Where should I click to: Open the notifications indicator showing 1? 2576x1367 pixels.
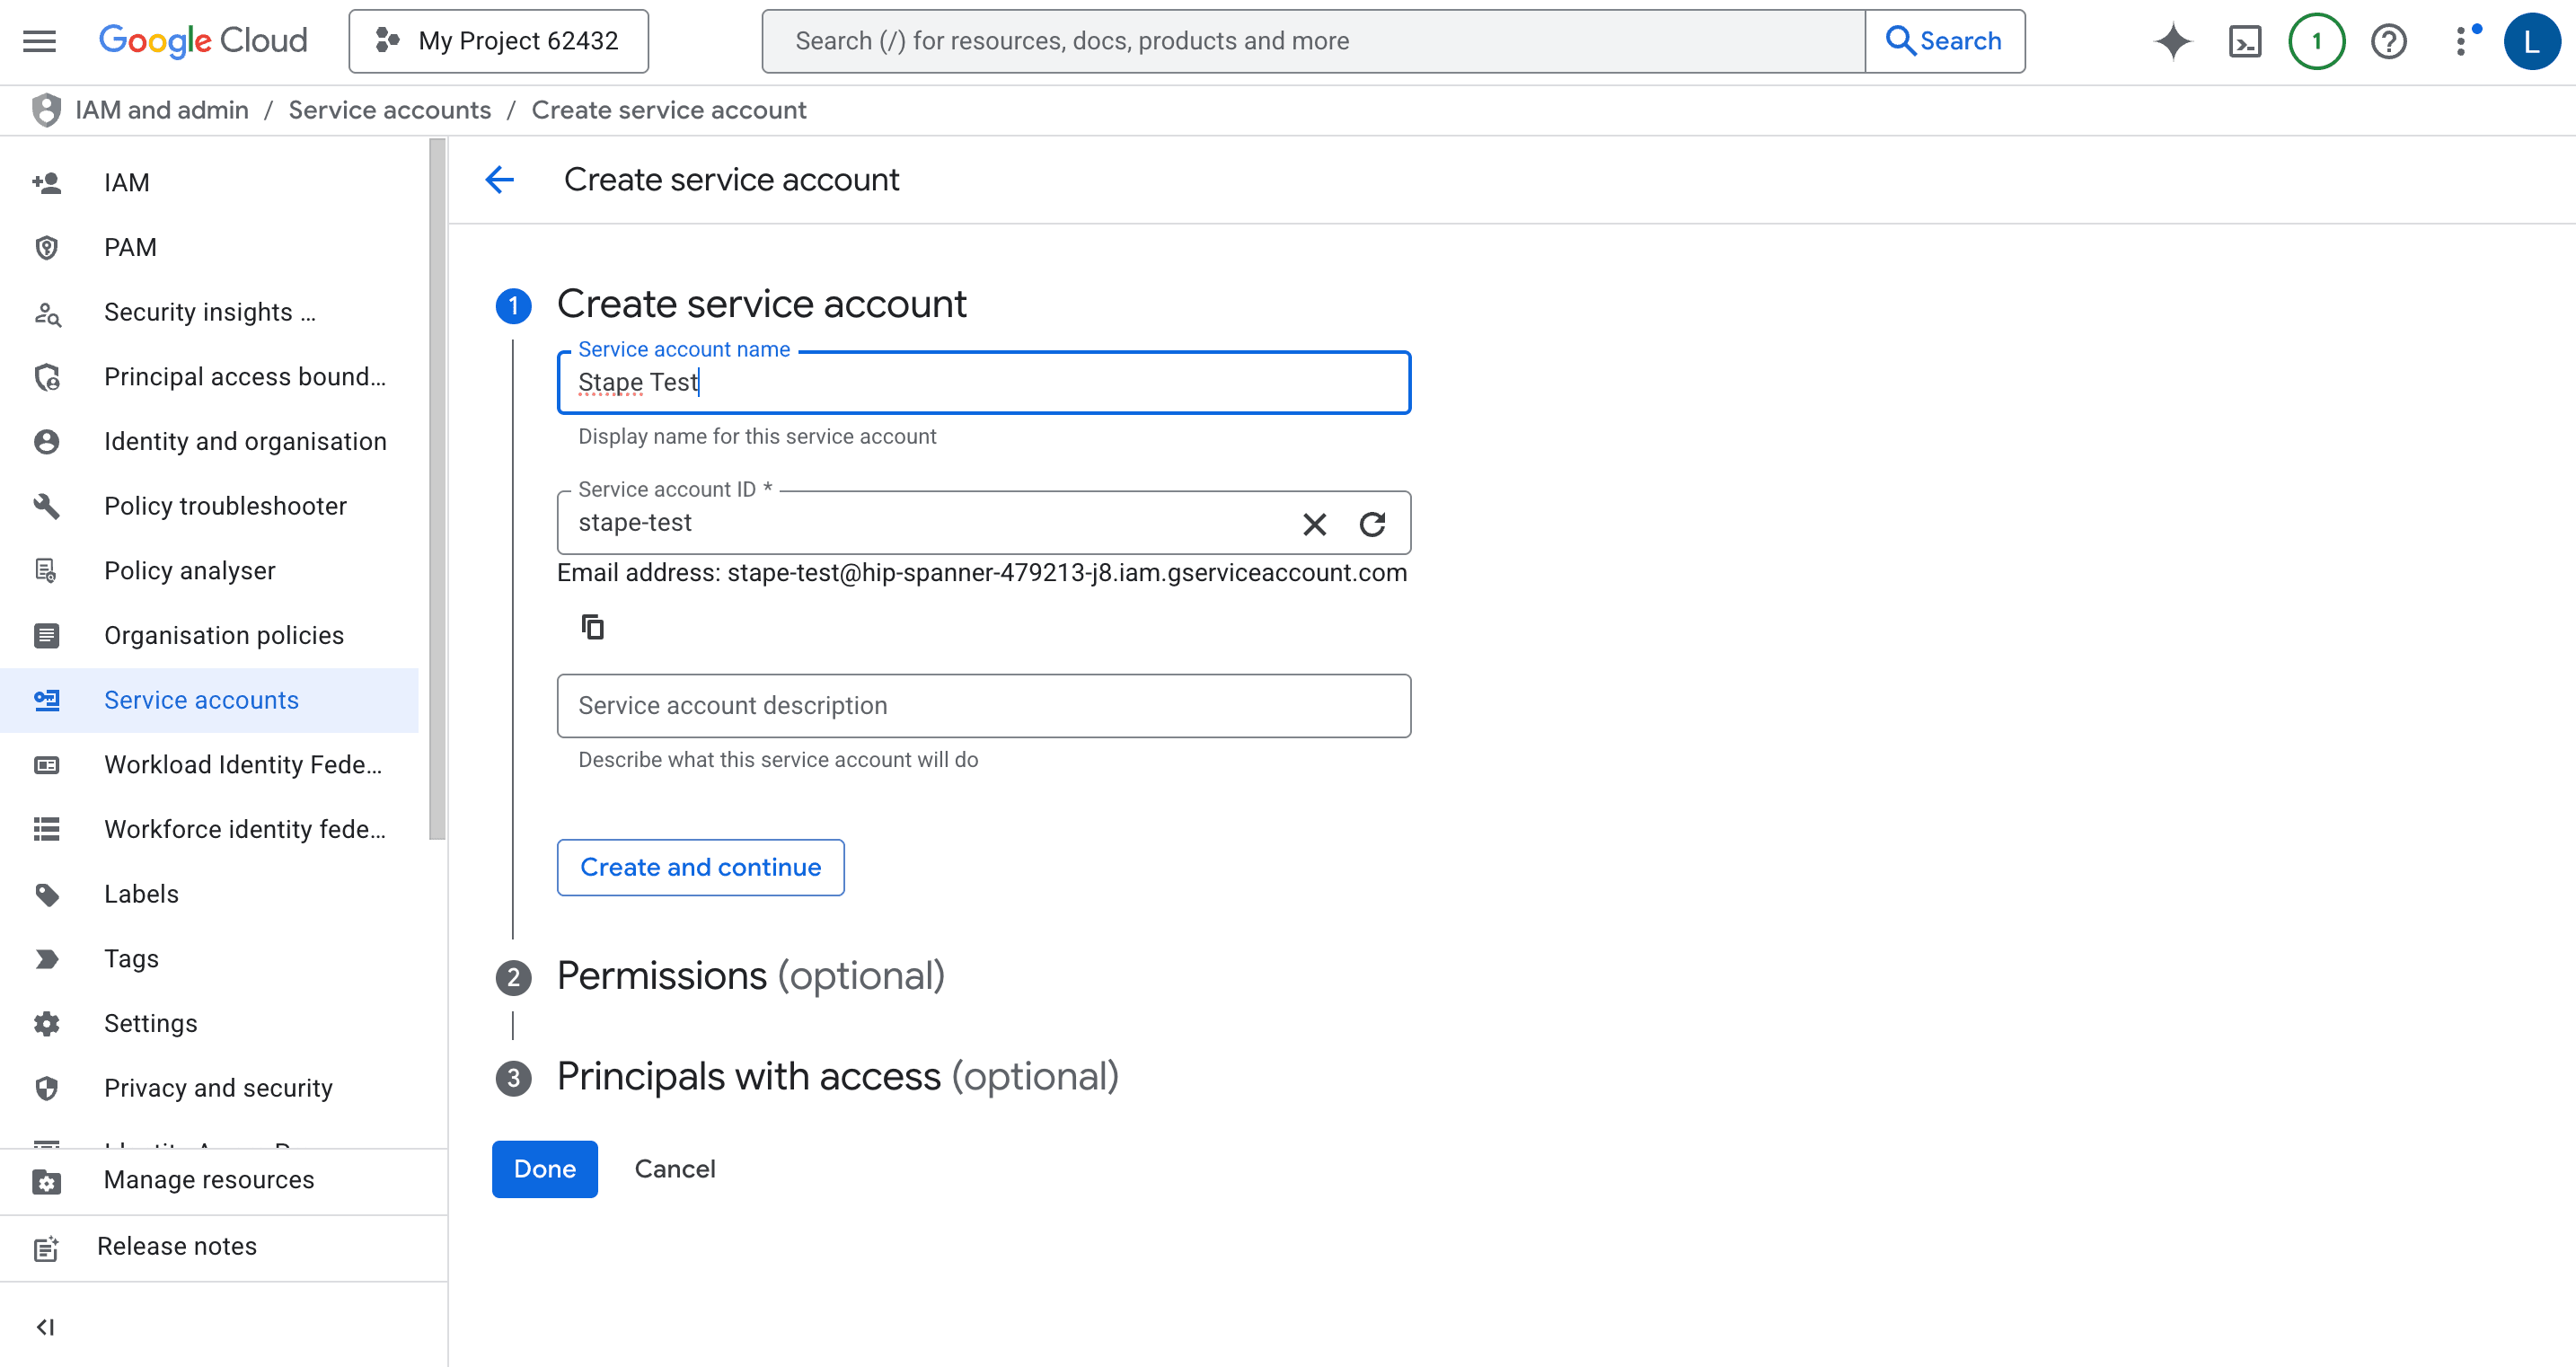coord(2316,41)
